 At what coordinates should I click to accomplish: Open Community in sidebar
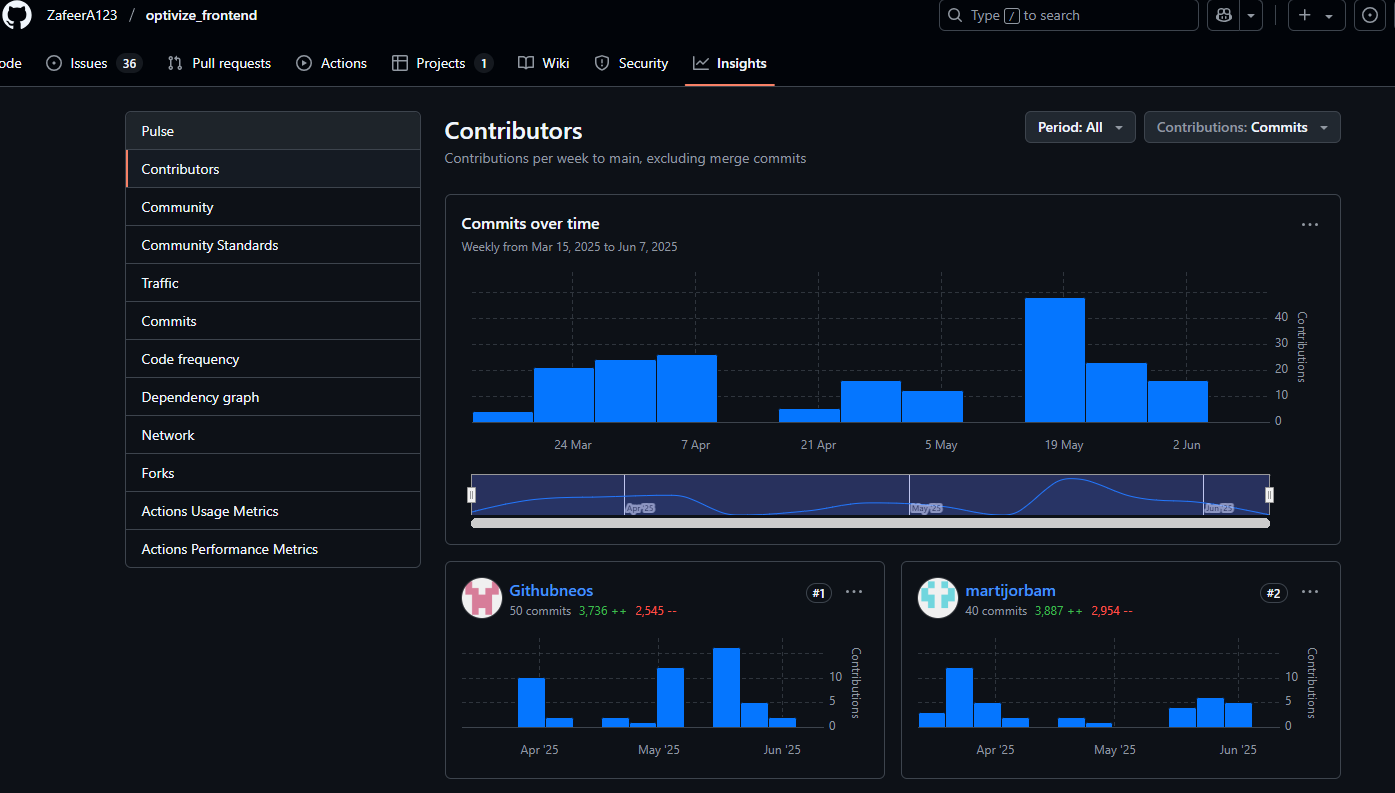point(273,207)
